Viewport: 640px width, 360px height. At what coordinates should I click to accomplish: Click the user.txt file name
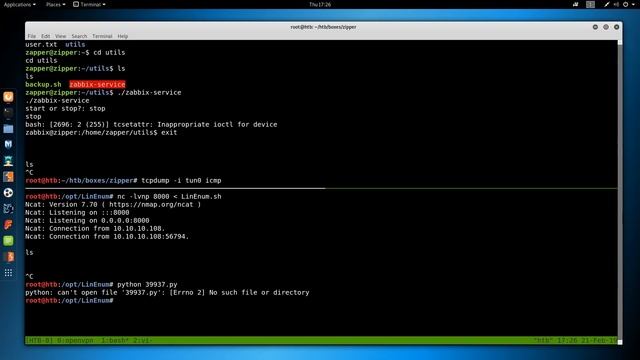pos(41,44)
